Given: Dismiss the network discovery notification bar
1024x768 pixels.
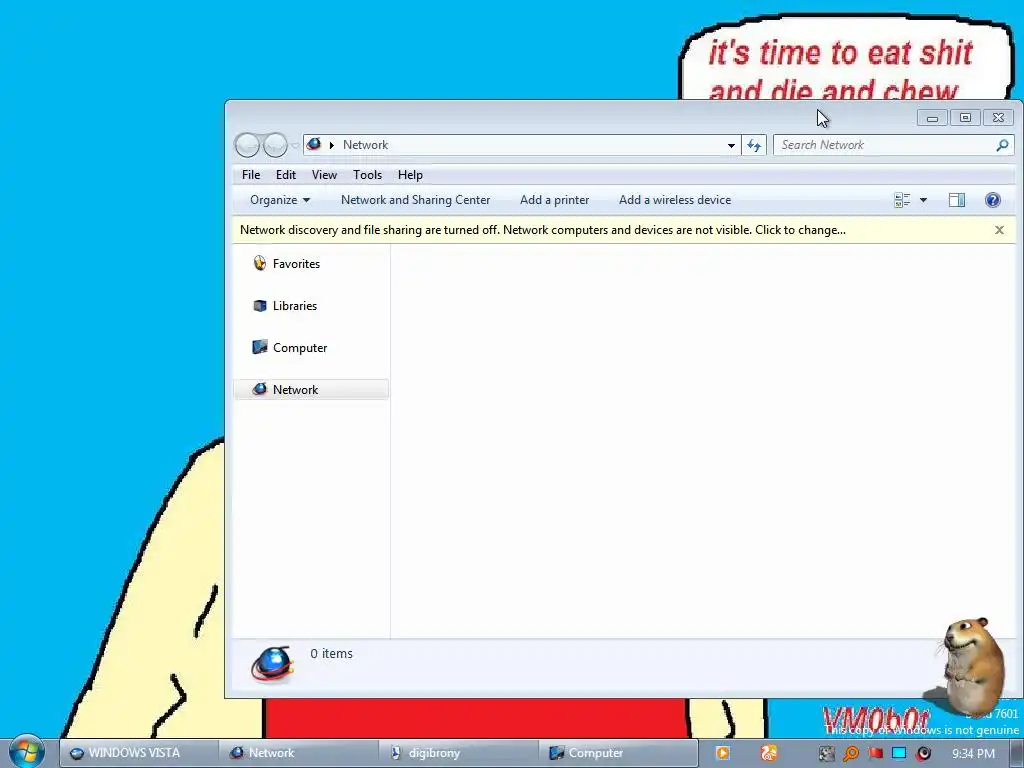Looking at the screenshot, I should click(x=999, y=230).
